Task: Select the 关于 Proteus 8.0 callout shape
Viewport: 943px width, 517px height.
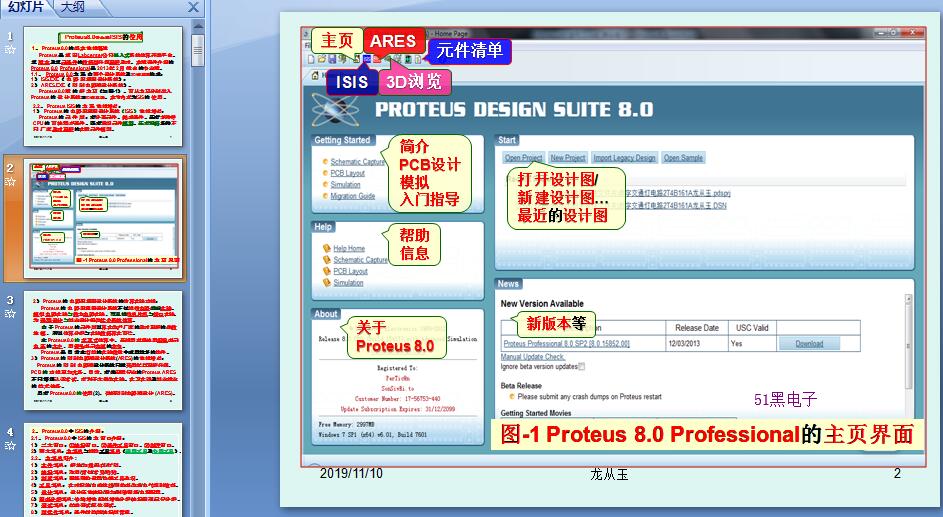Action: 395,337
